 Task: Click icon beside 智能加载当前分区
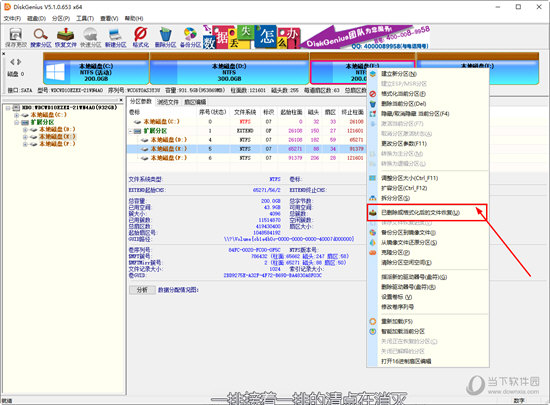[x=373, y=331]
